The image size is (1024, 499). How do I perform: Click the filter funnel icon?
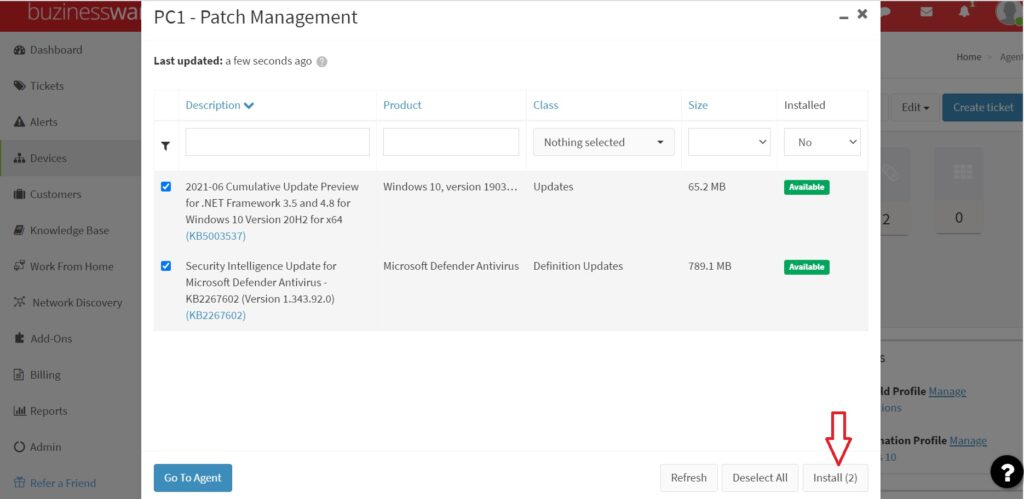point(165,146)
